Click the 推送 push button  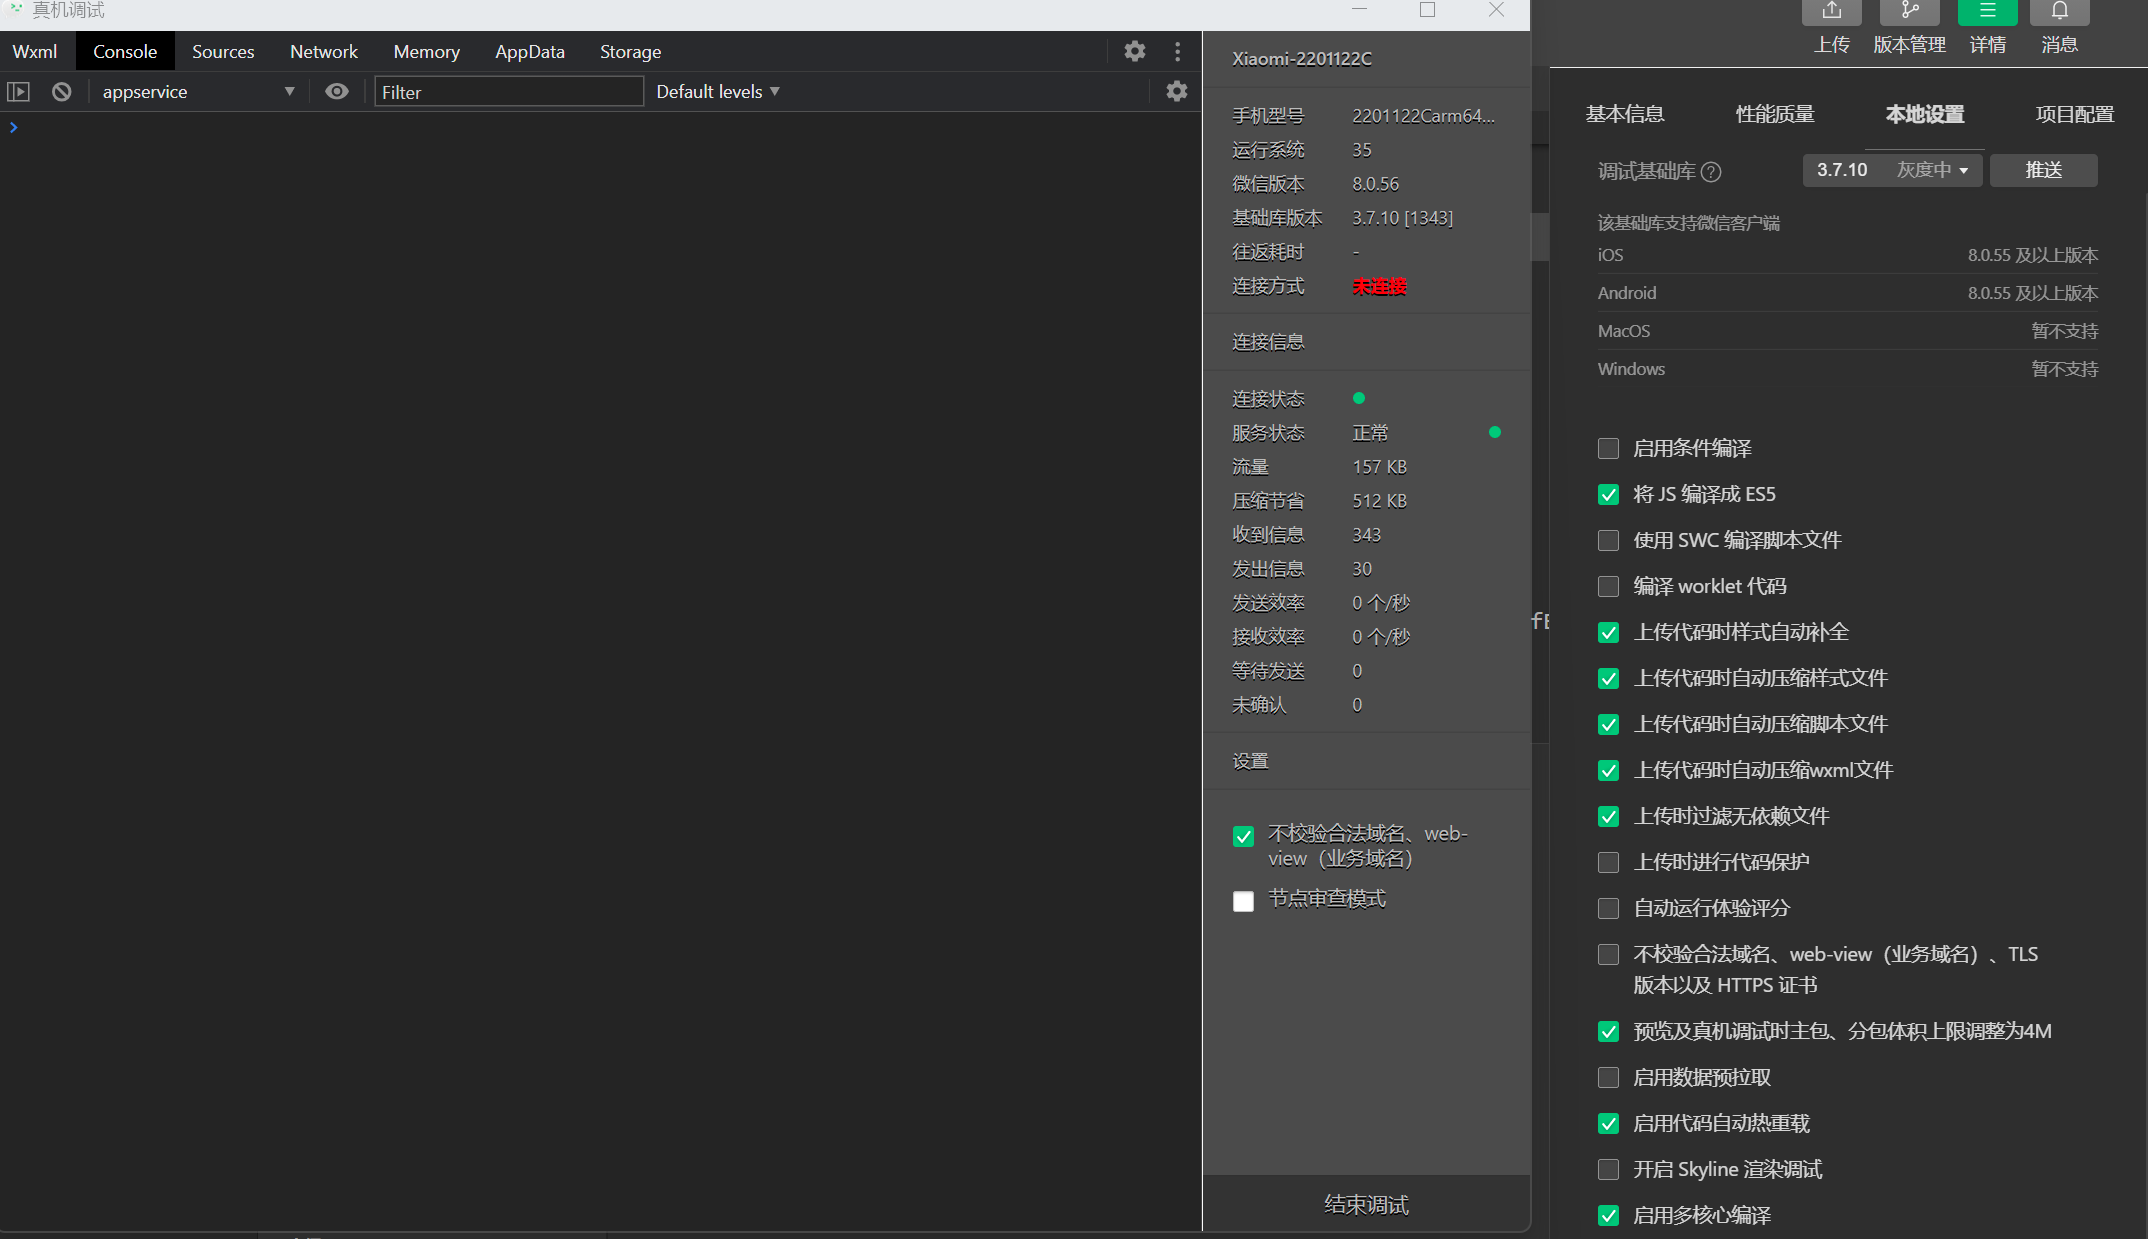coord(2043,170)
